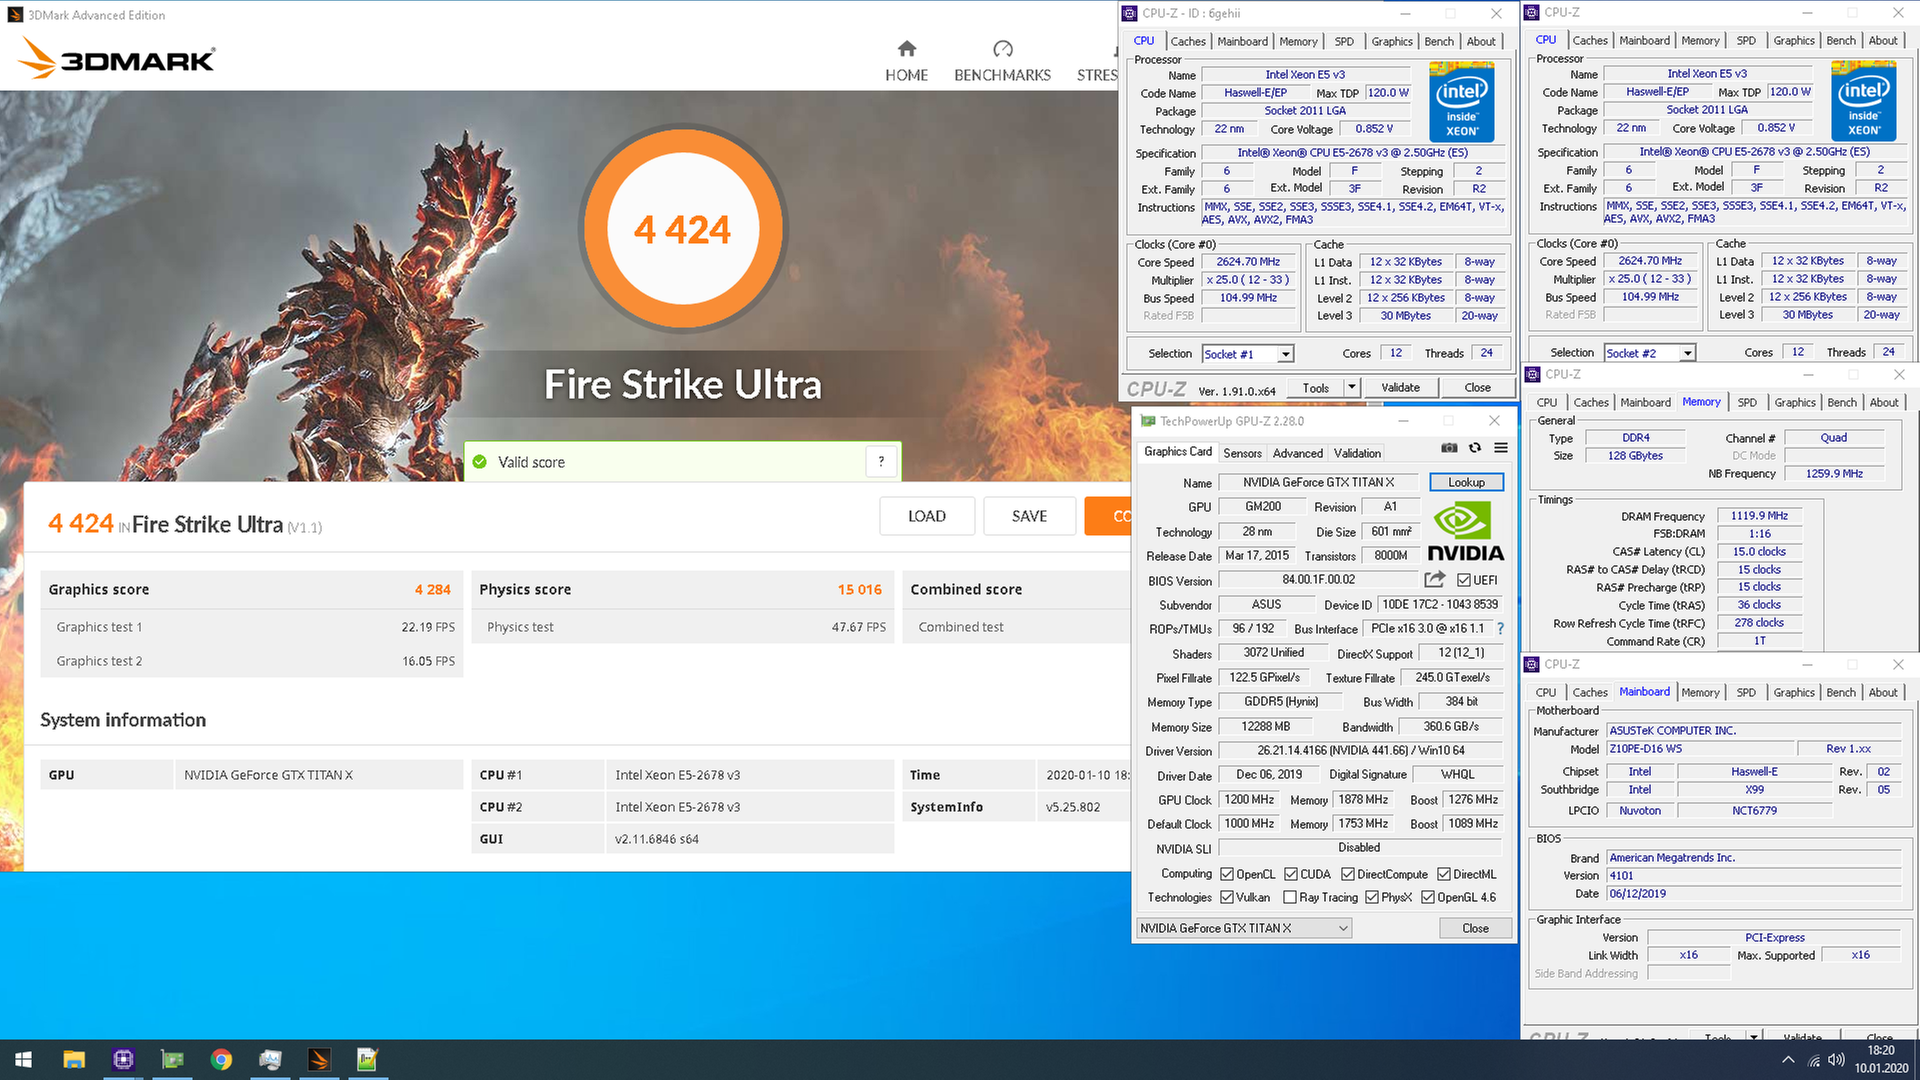Screen dimensions: 1920x1080
Task: Click Tools button in CPU-Z
Action: pos(1315,387)
